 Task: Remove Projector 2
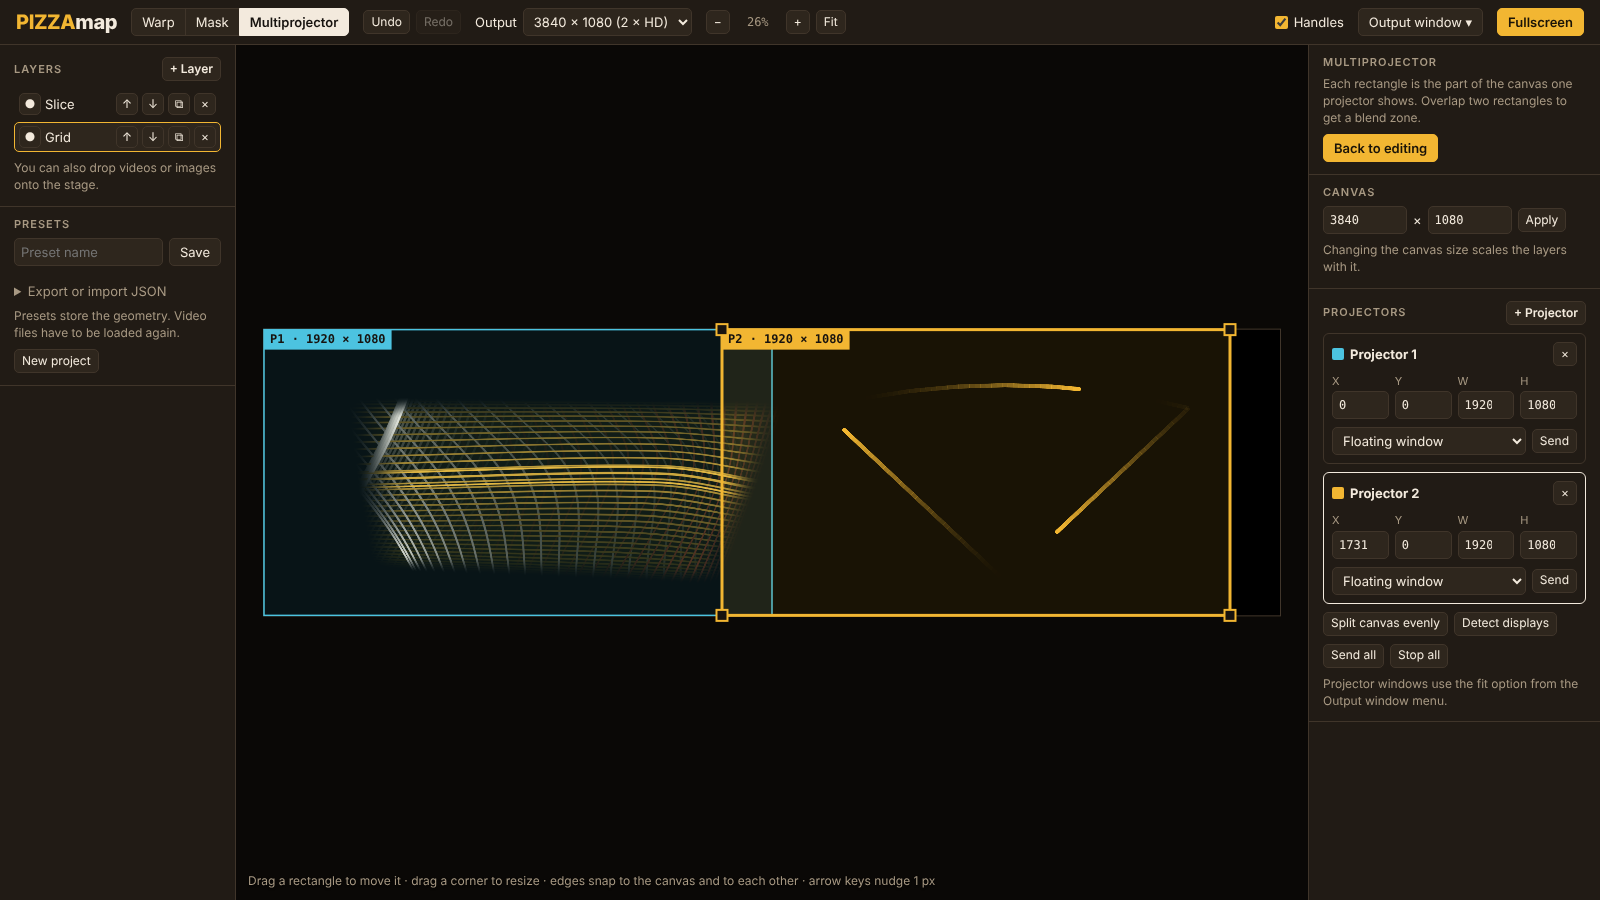(x=1565, y=493)
